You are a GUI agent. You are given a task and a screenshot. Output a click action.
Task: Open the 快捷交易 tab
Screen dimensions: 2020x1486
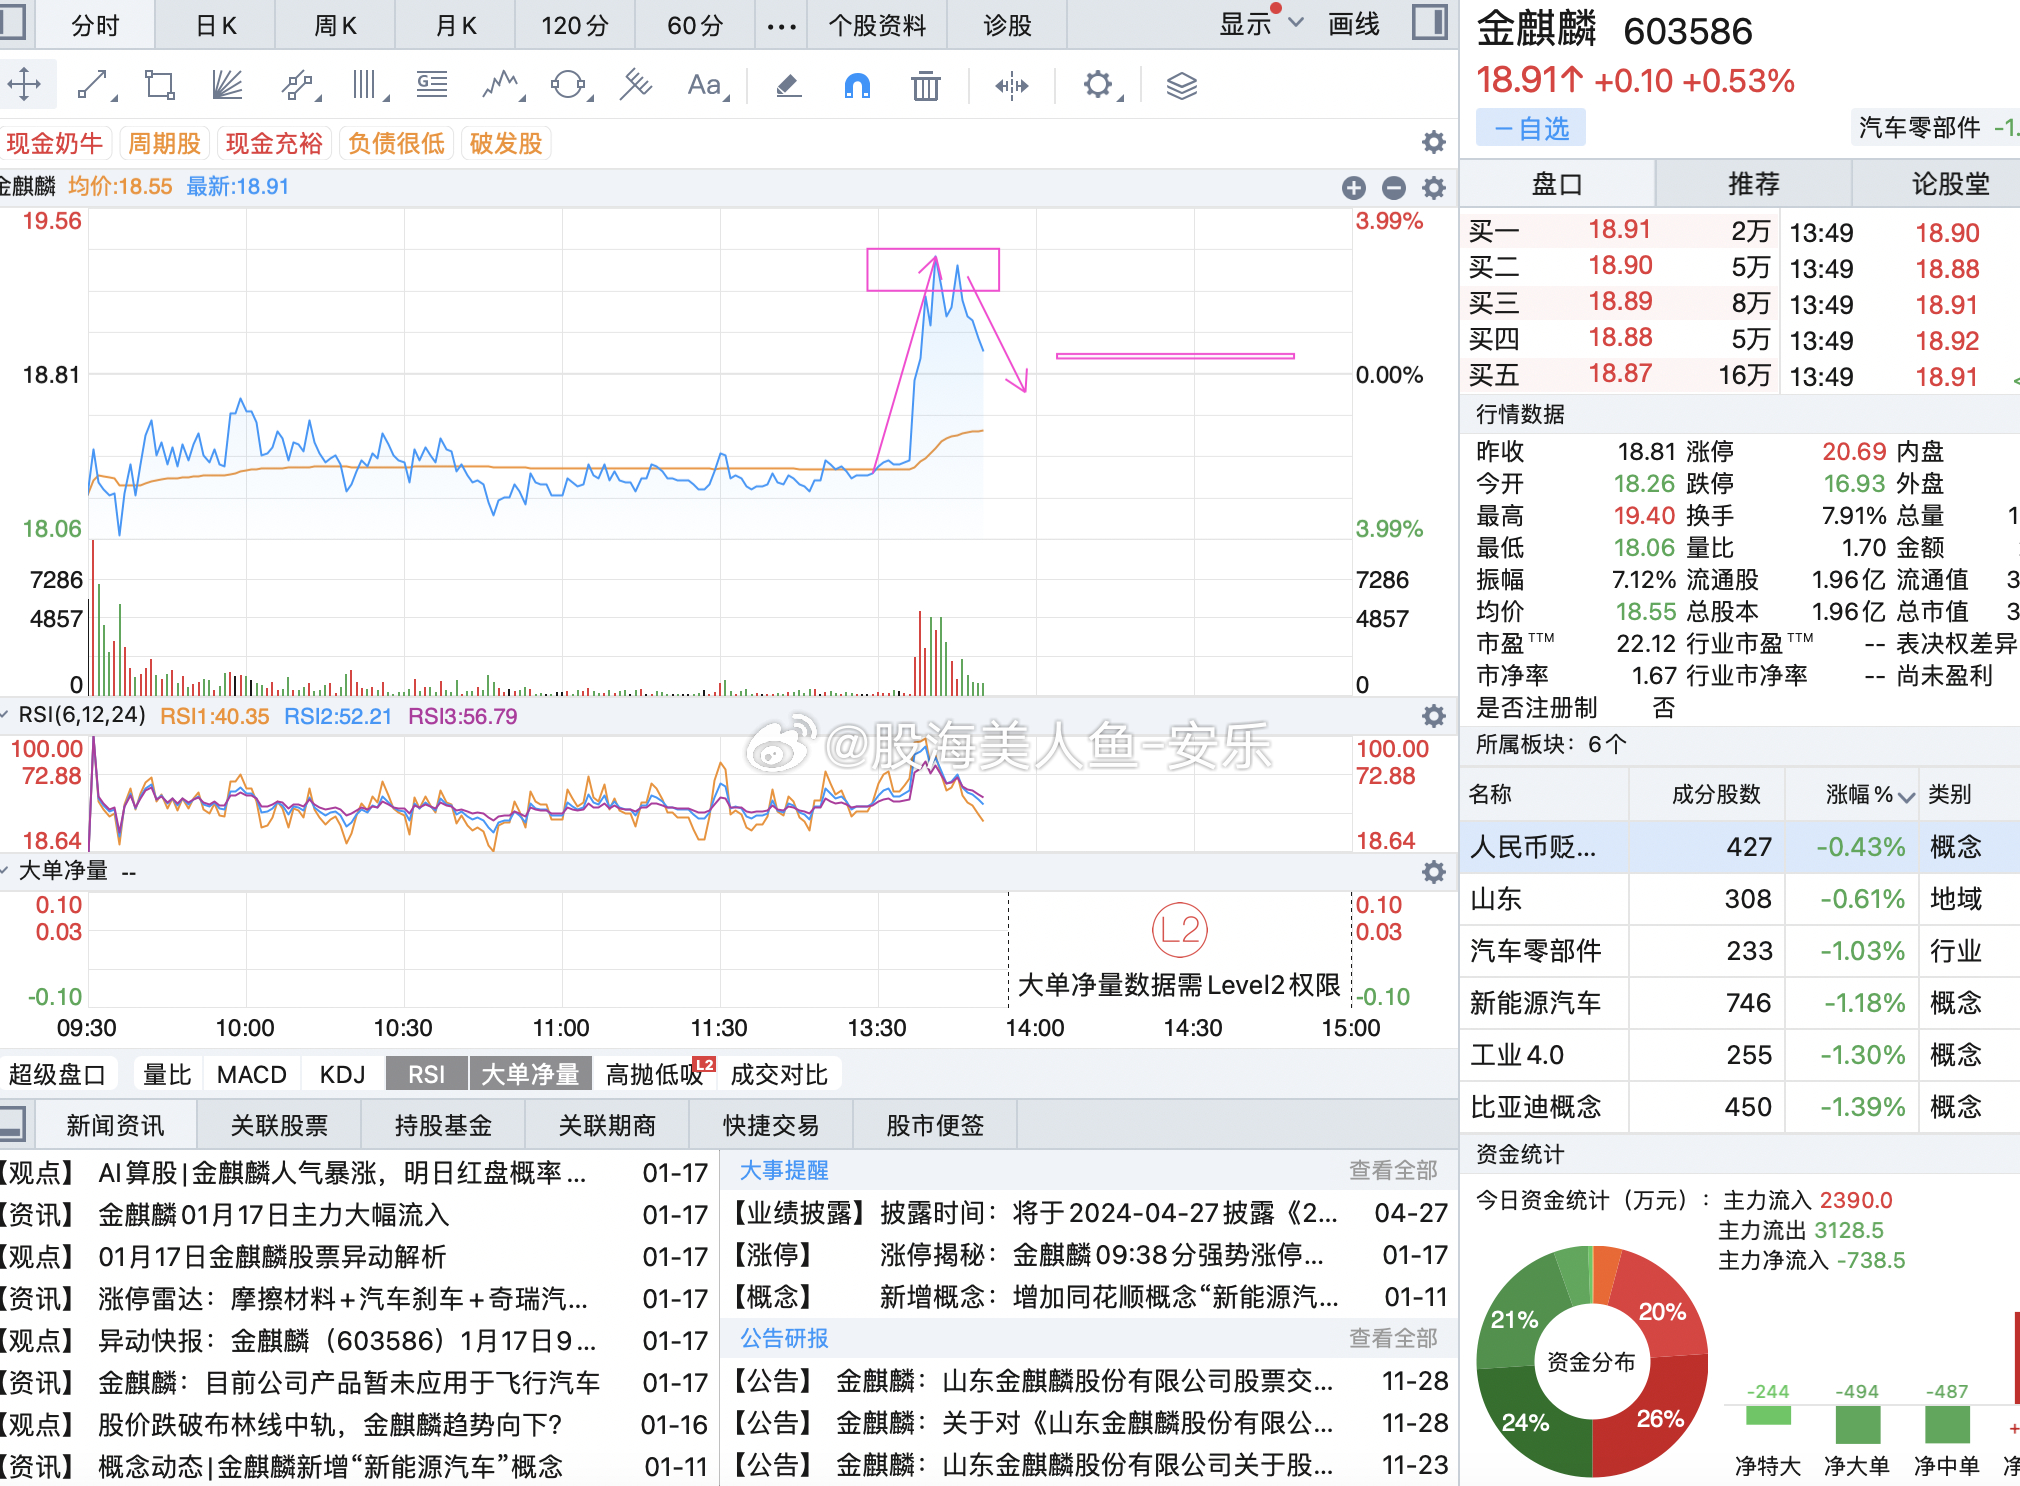point(771,1125)
